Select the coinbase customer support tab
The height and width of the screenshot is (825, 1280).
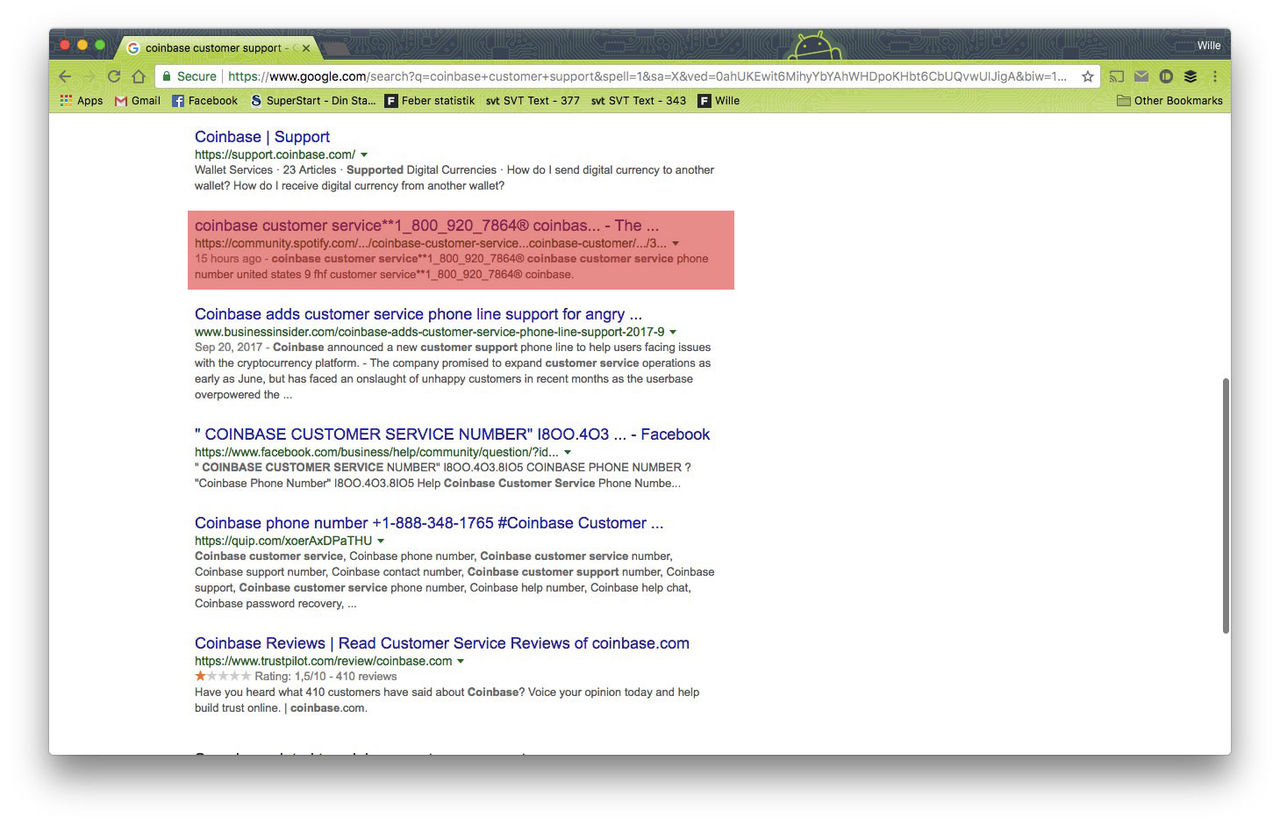point(217,47)
